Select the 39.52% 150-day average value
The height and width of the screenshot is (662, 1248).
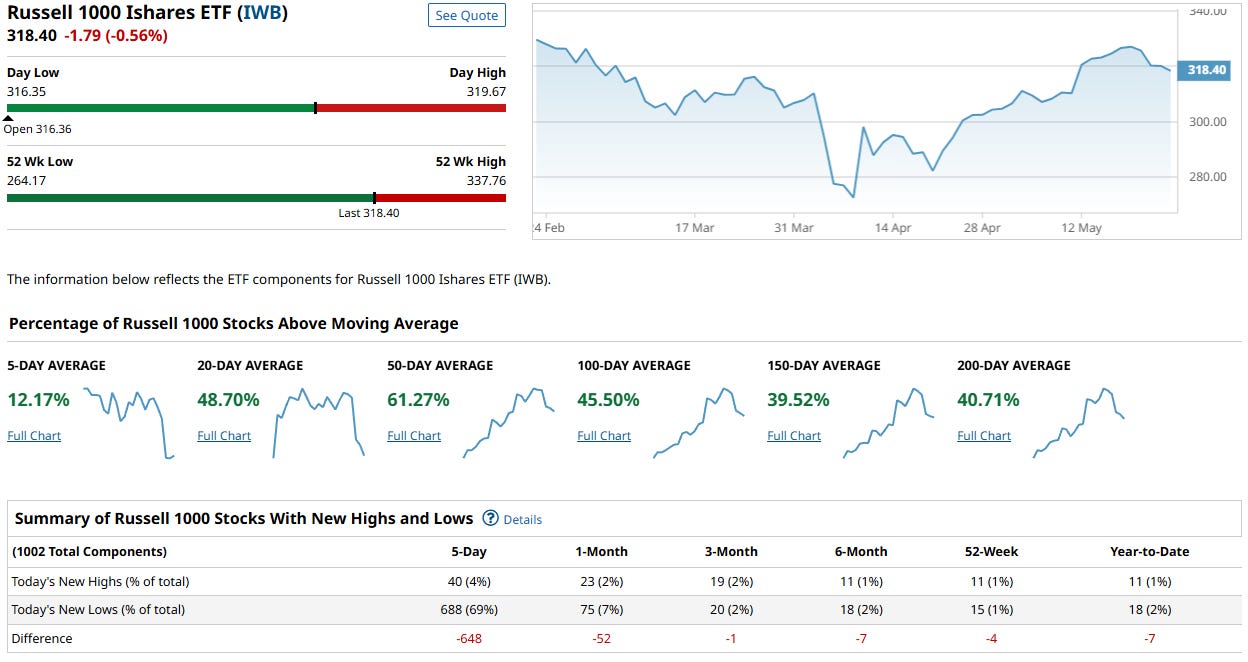[x=798, y=400]
